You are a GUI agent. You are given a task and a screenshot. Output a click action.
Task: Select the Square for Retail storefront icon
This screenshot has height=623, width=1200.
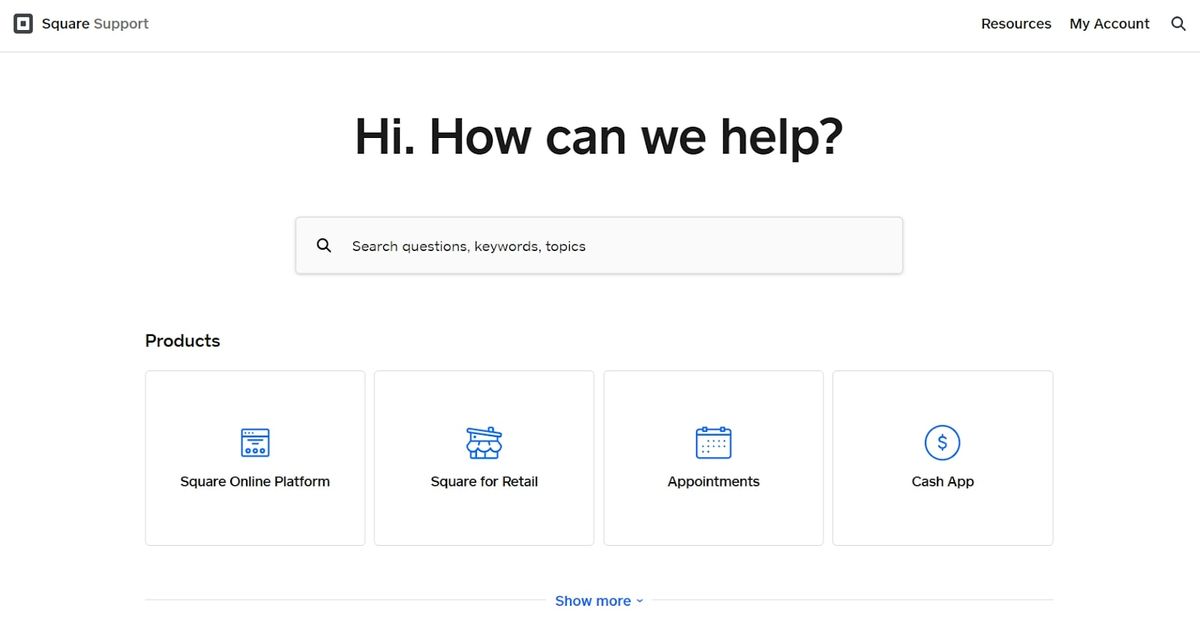[484, 442]
